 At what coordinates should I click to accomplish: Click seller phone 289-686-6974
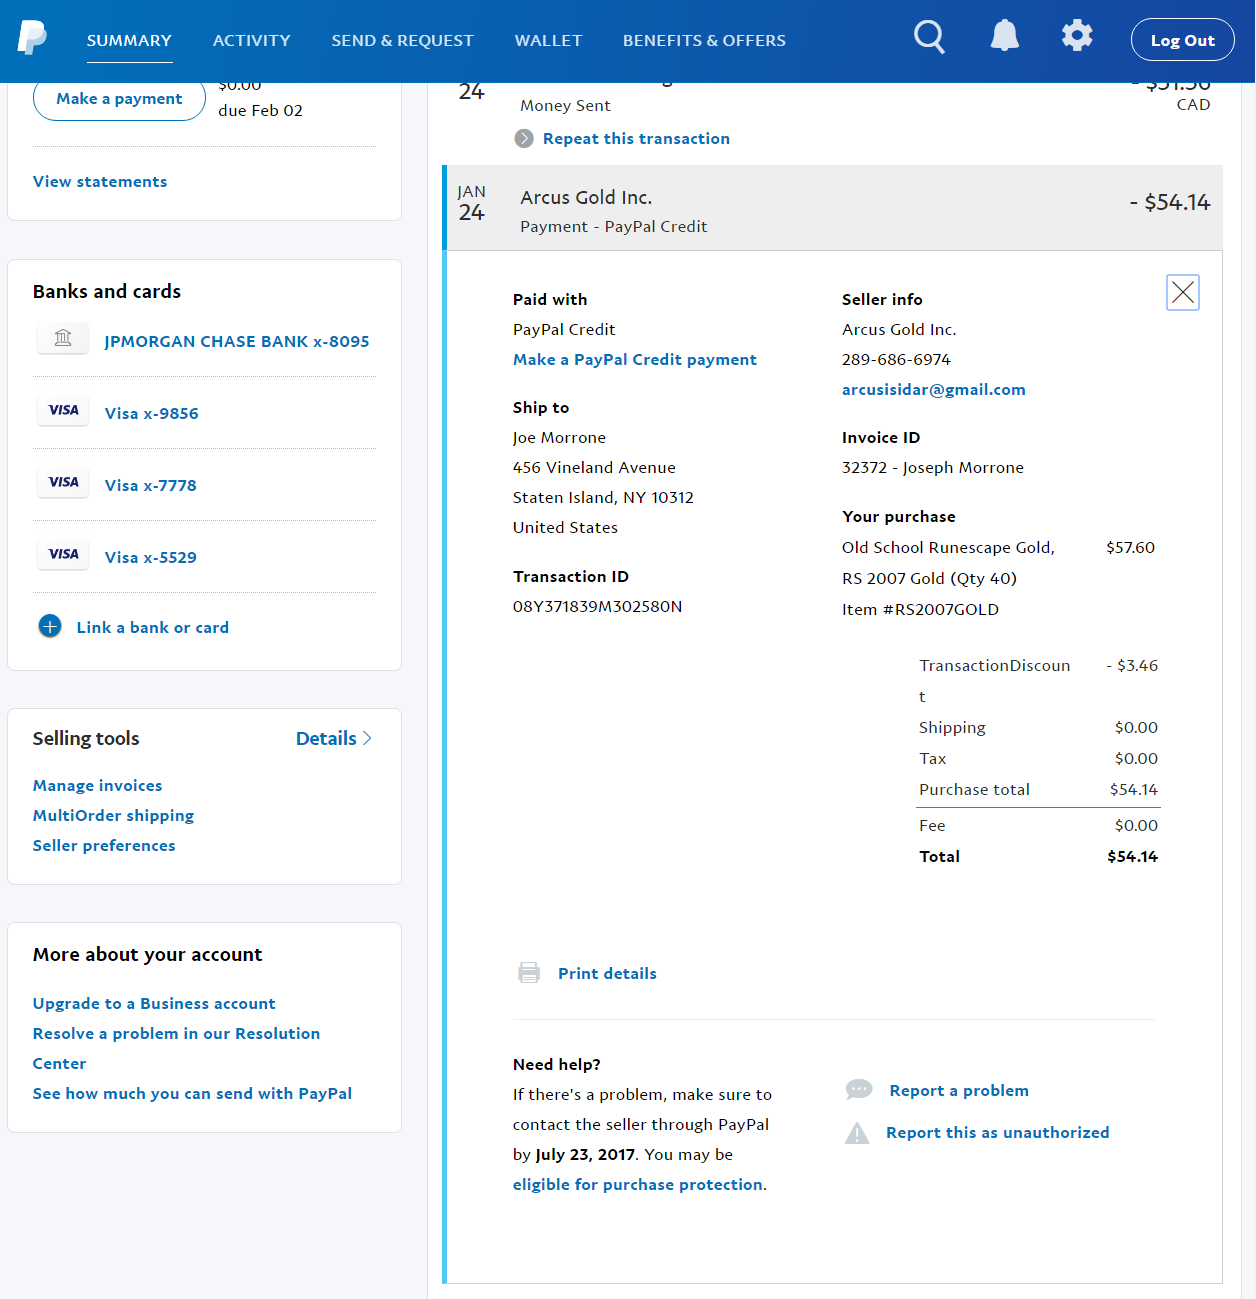896,360
